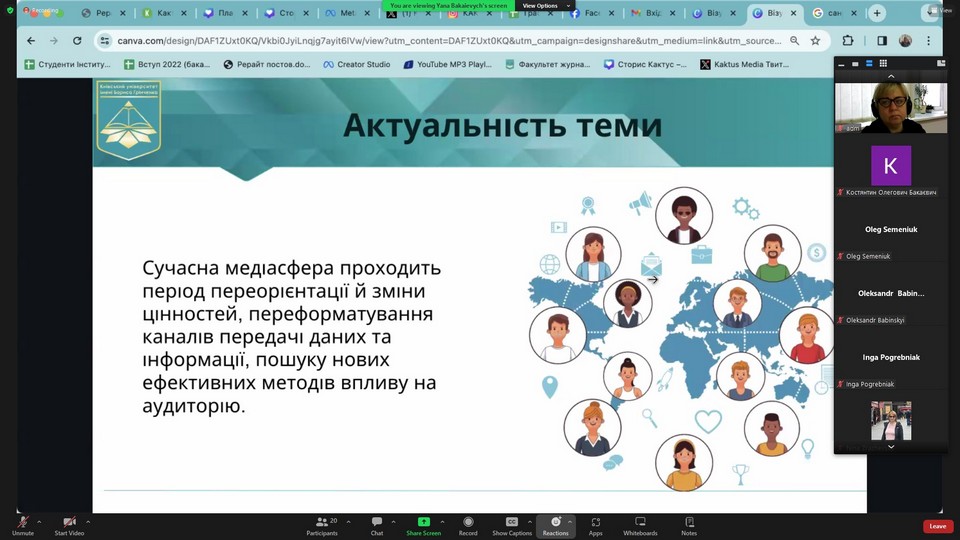960x540 pixels.
Task: Expand audio options arrow beside Unmute
Action: pyautogui.click(x=39, y=521)
